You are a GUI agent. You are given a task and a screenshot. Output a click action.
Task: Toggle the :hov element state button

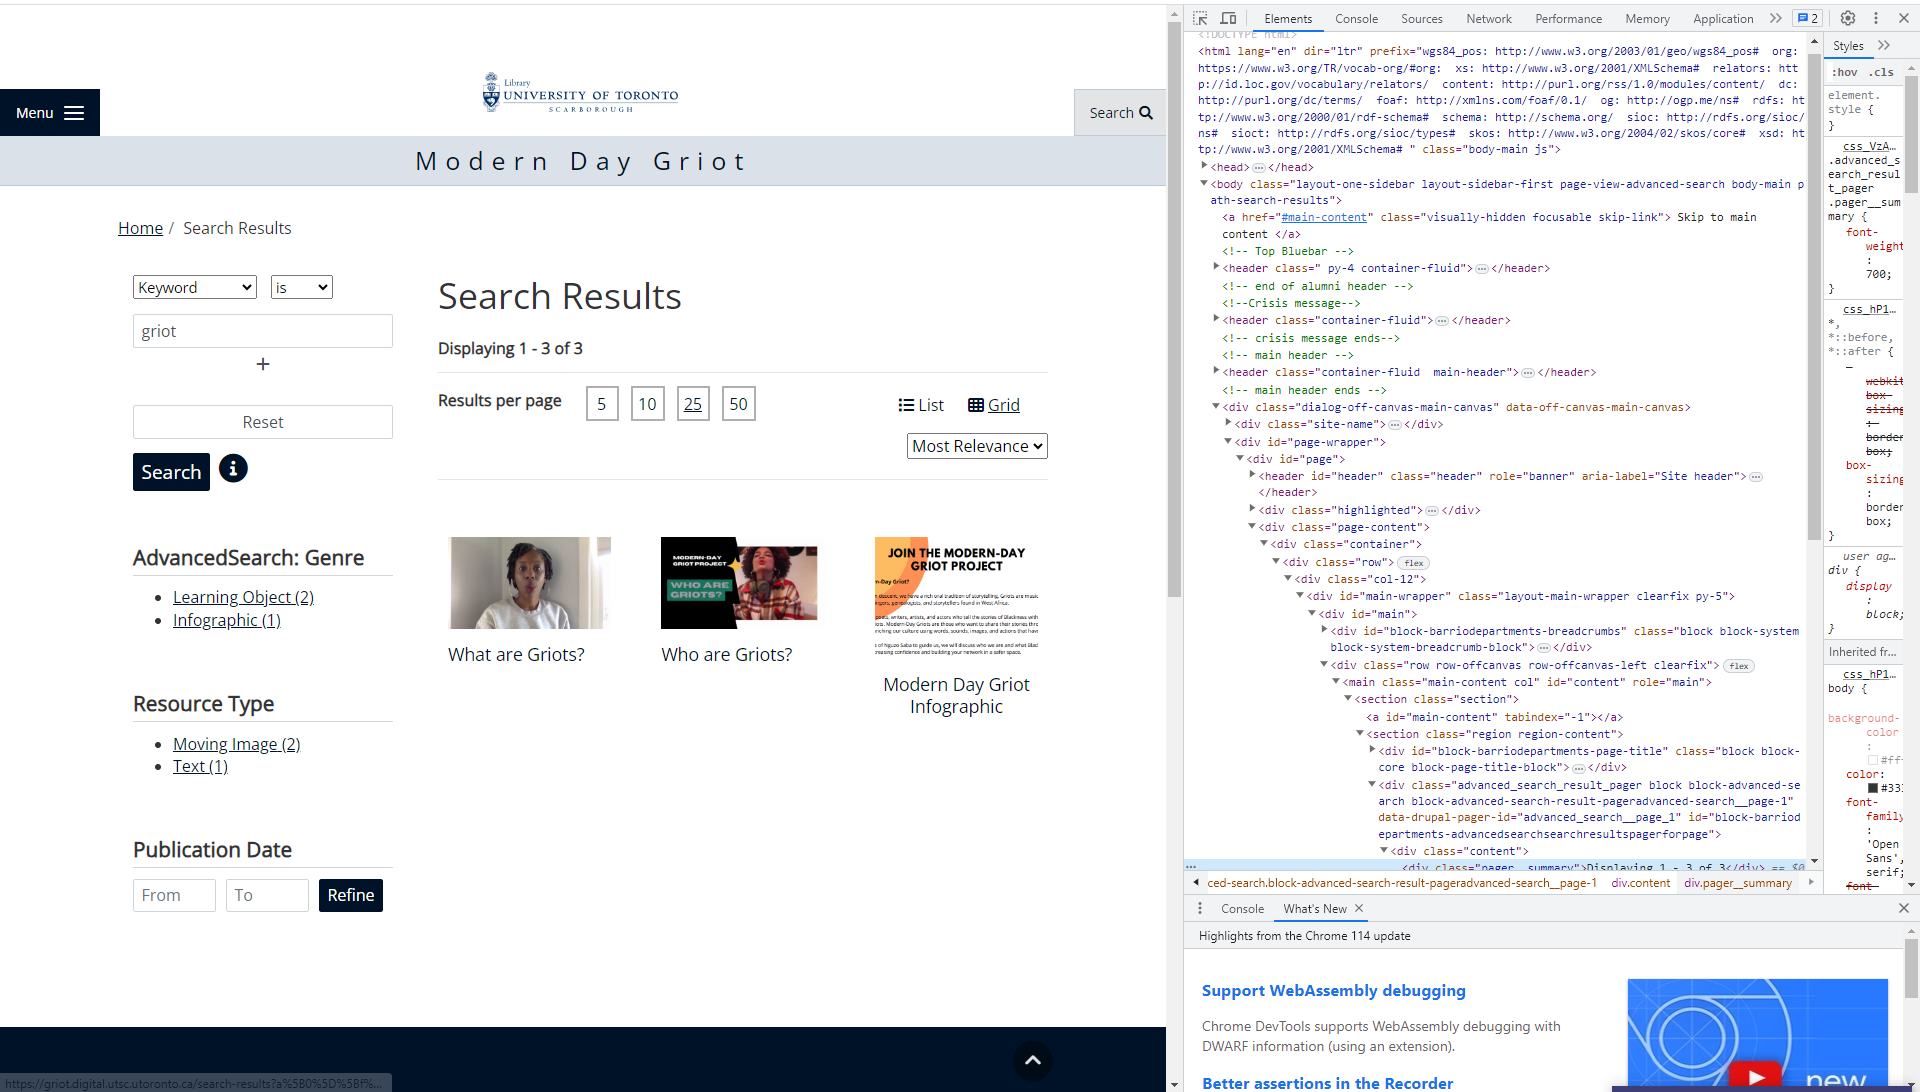click(x=1845, y=72)
